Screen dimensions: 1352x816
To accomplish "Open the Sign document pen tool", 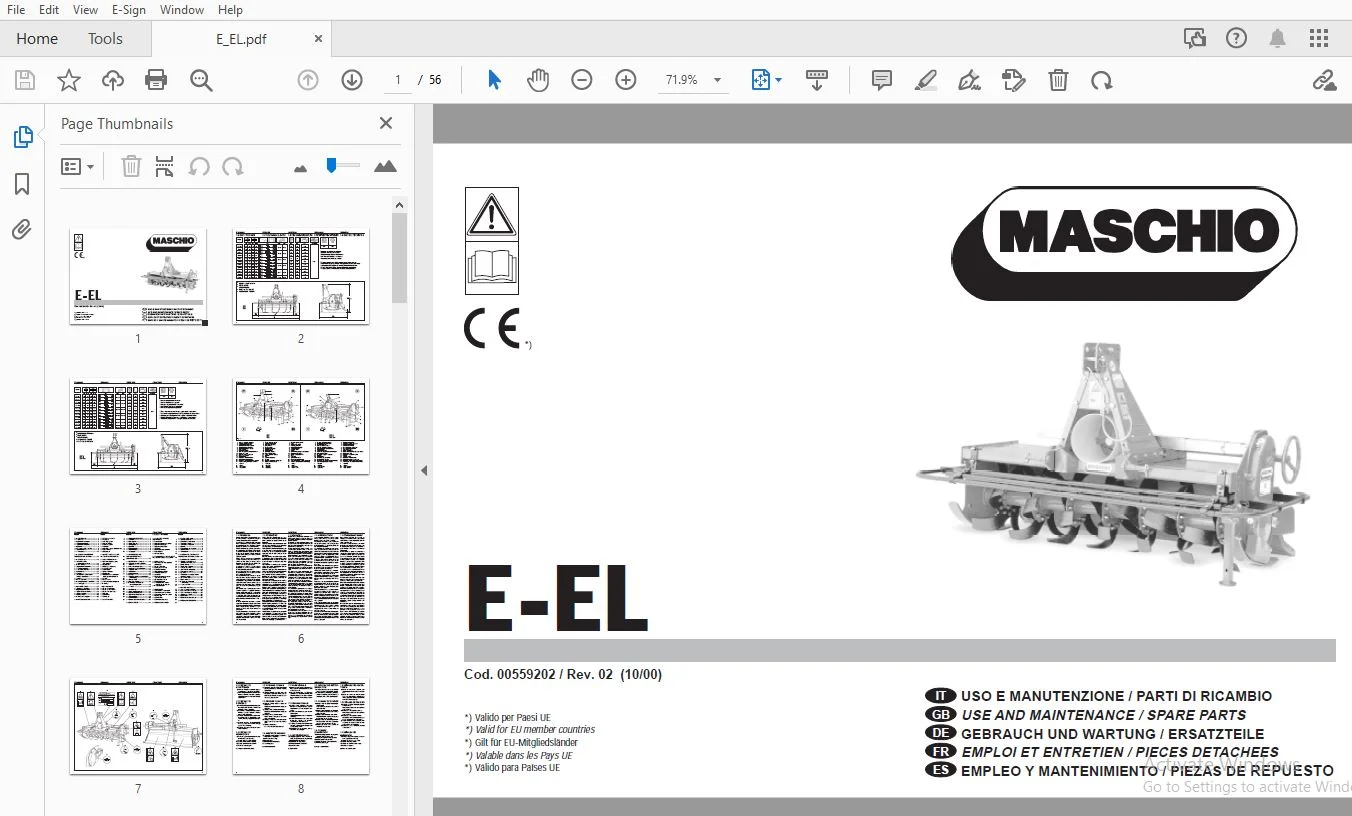I will 969,81.
